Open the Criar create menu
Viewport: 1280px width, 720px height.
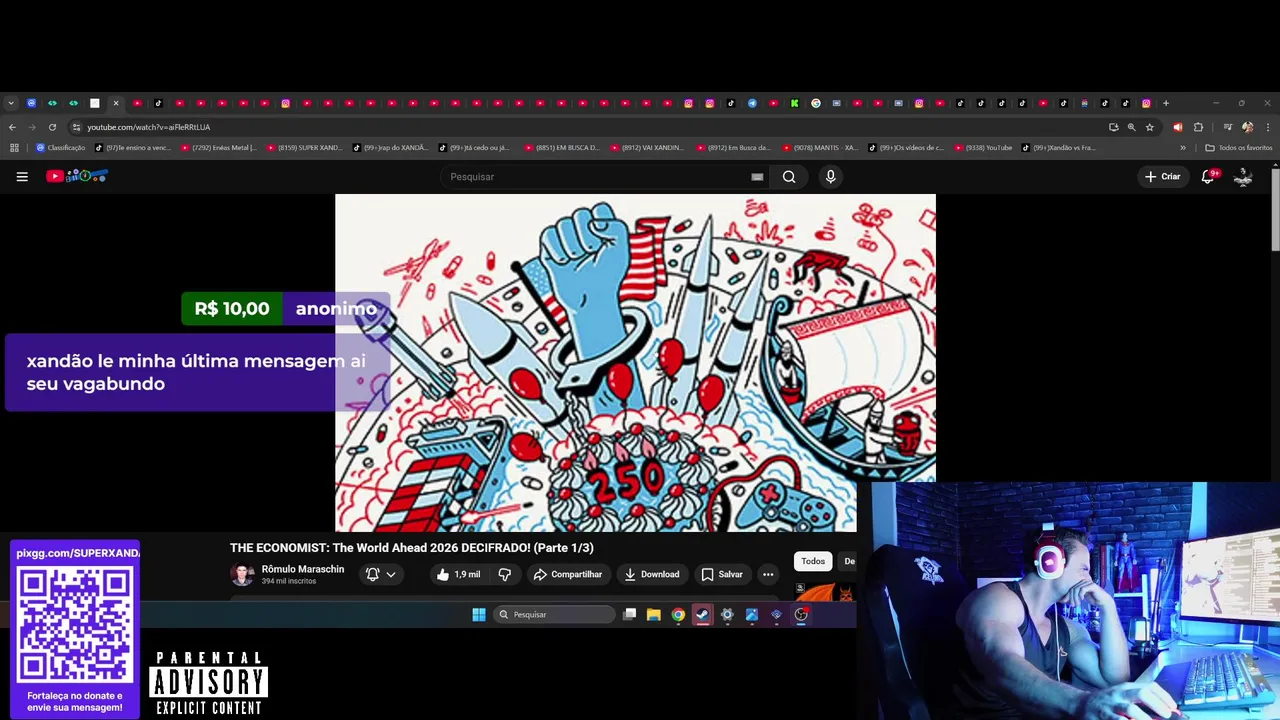click(x=1163, y=176)
